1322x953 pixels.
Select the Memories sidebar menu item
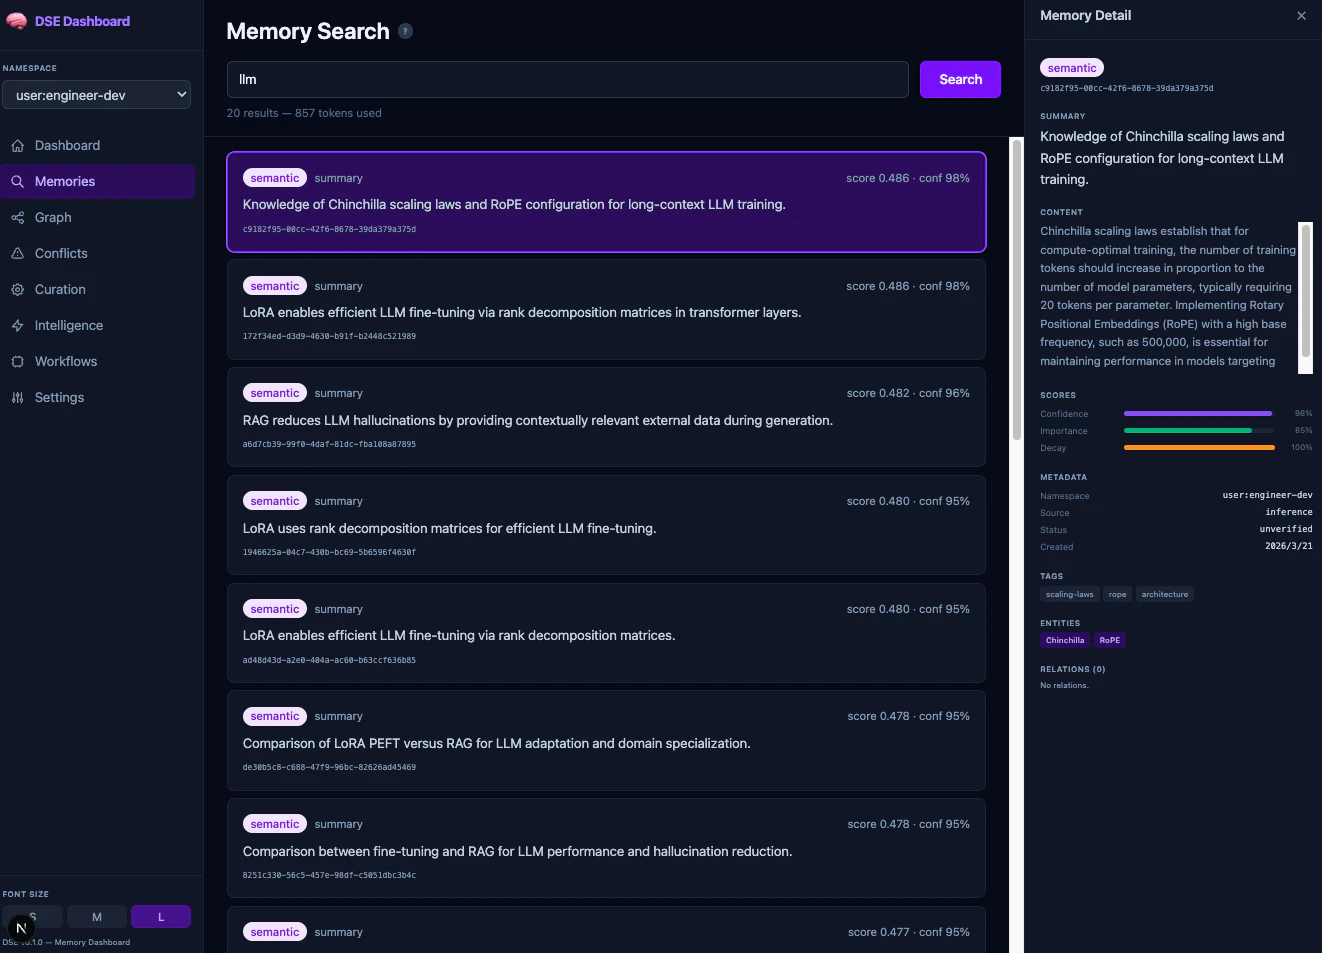[97, 182]
